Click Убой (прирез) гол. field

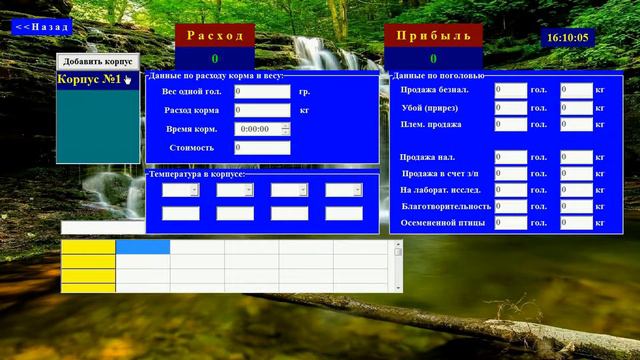[511, 108]
